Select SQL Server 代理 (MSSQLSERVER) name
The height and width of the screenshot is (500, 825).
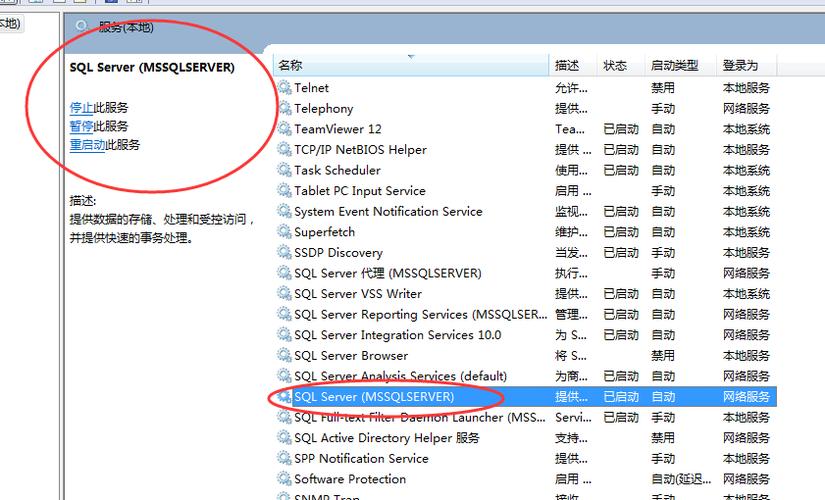click(x=388, y=273)
